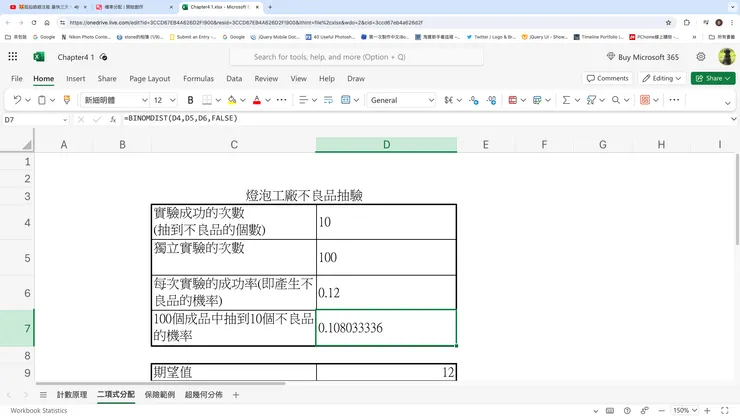Click the currency format icon
This screenshot has height=416, width=740.
(448, 100)
